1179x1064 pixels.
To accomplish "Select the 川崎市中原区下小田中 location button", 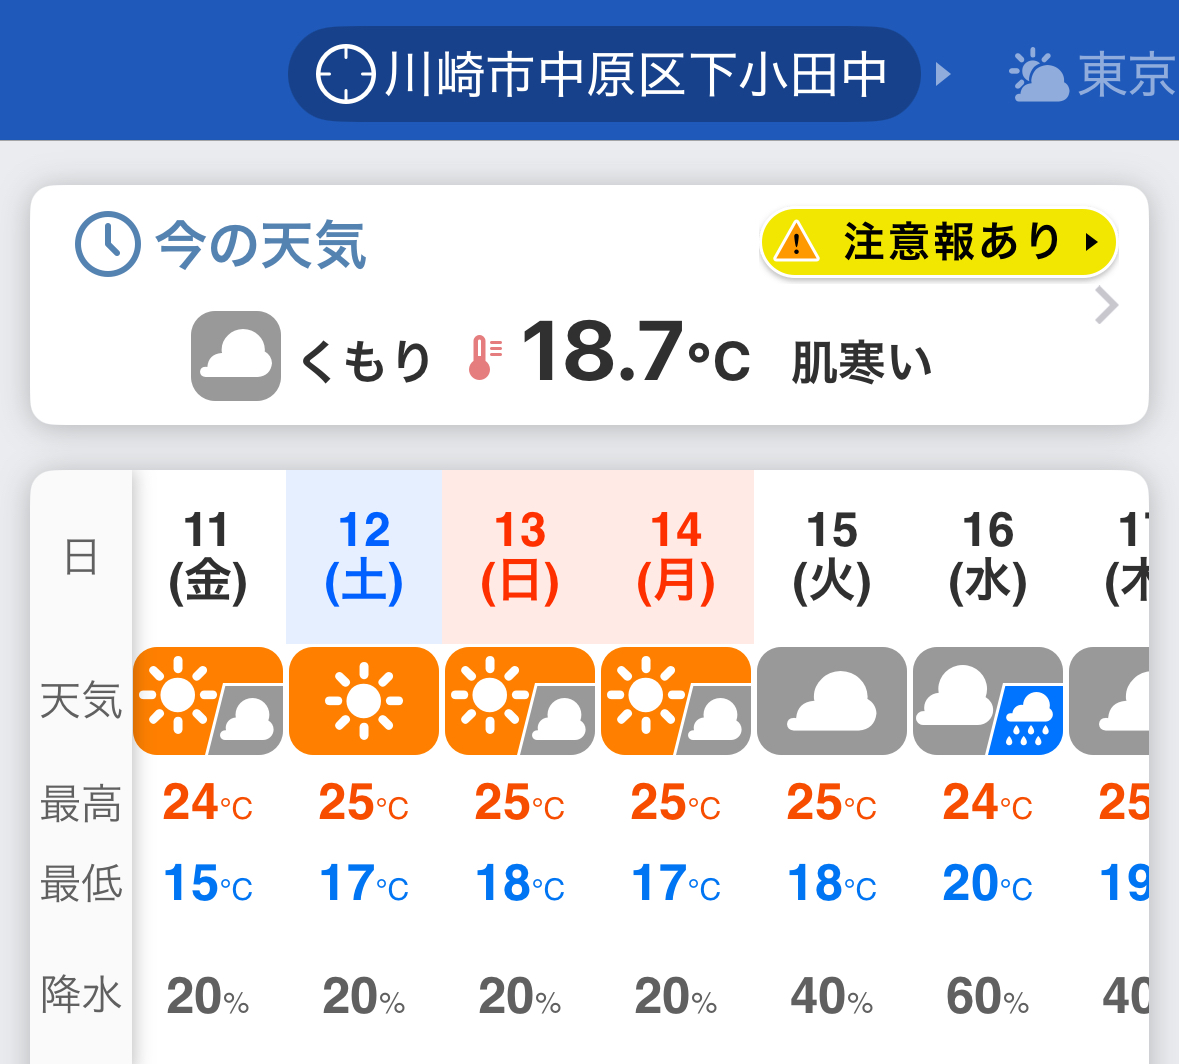I will click(x=604, y=74).
